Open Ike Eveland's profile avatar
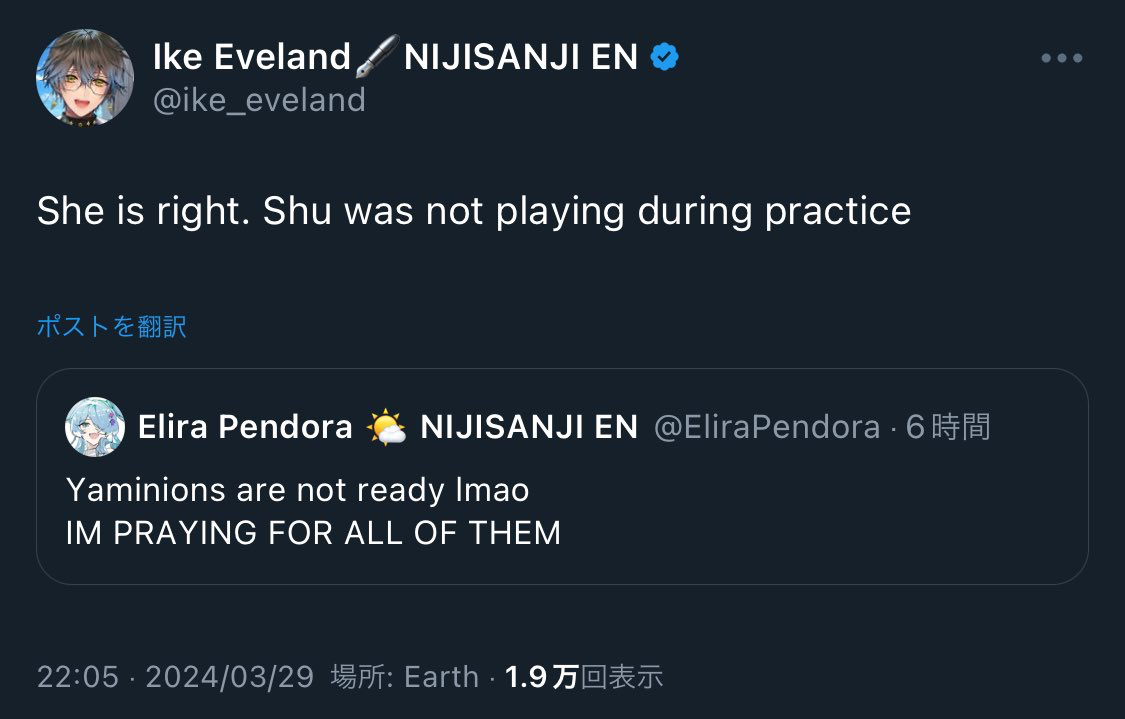The image size is (1125, 719). click(85, 77)
